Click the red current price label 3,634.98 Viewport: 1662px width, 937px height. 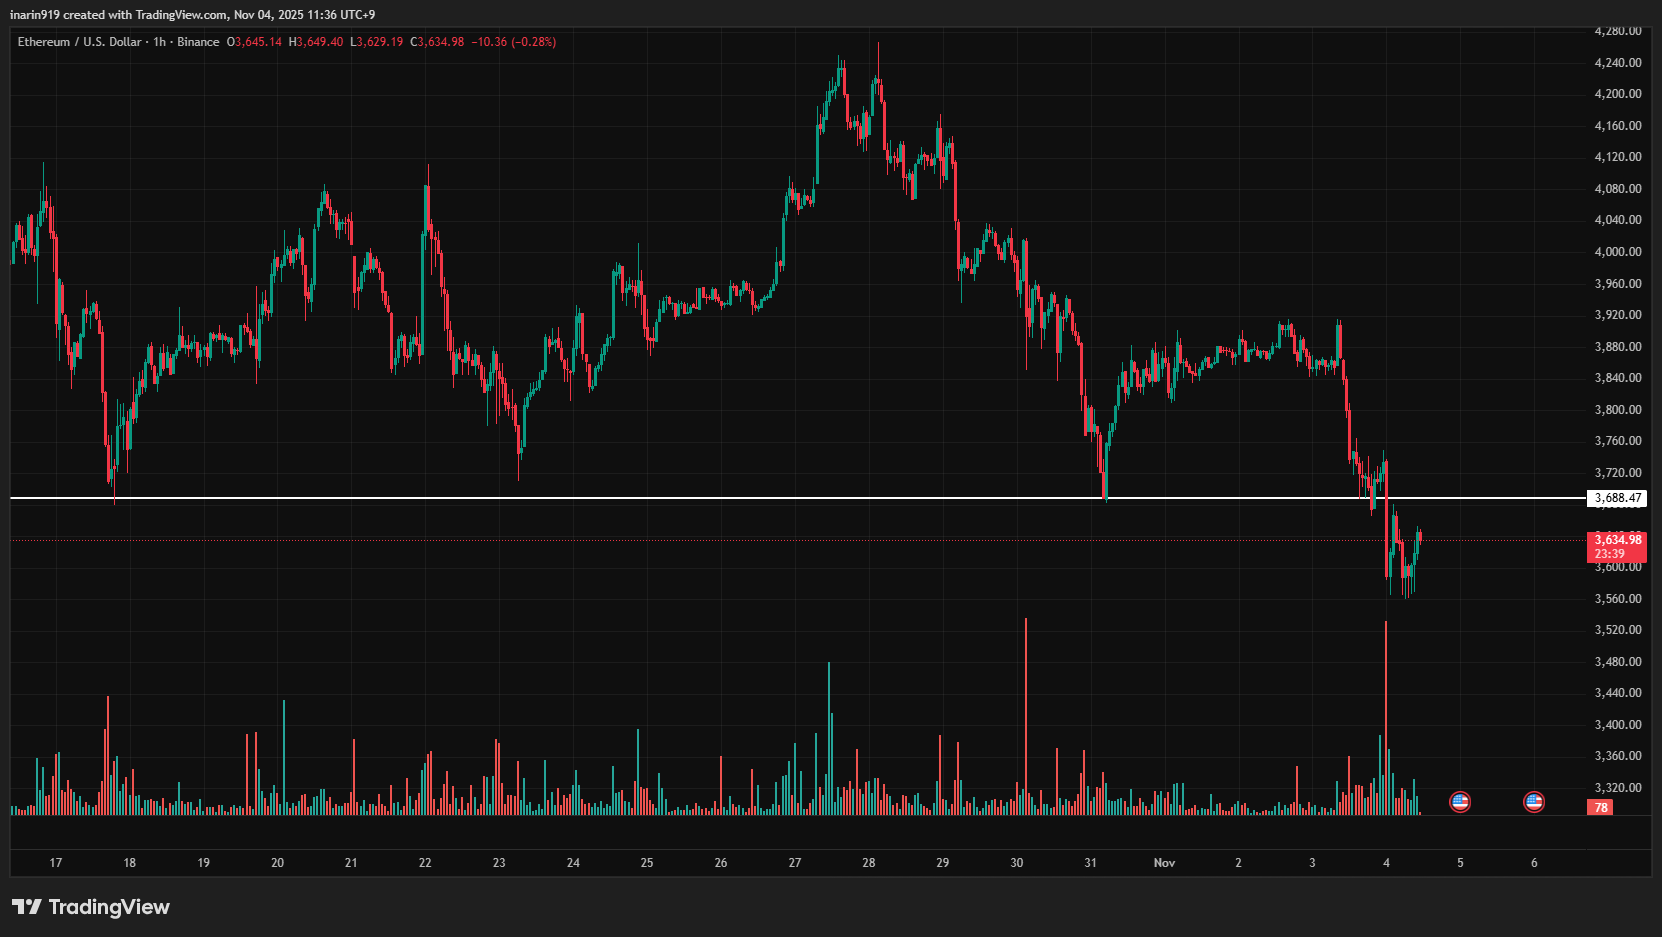(1617, 540)
